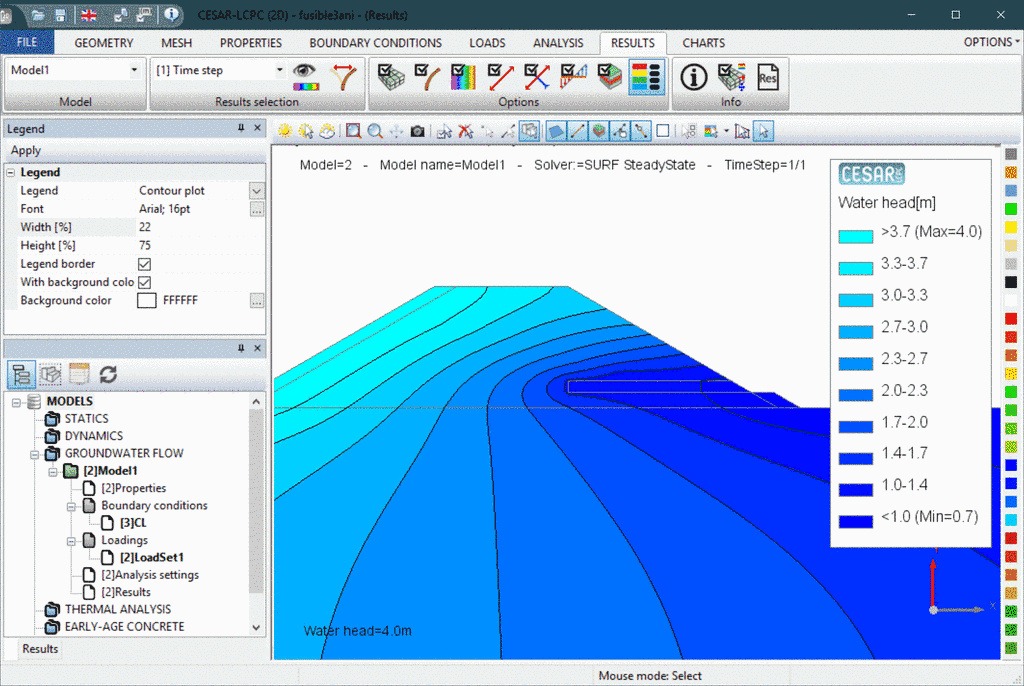Click the red X deselect-all cursor icon
Image resolution: width=1024 pixels, height=686 pixels.
[x=466, y=131]
